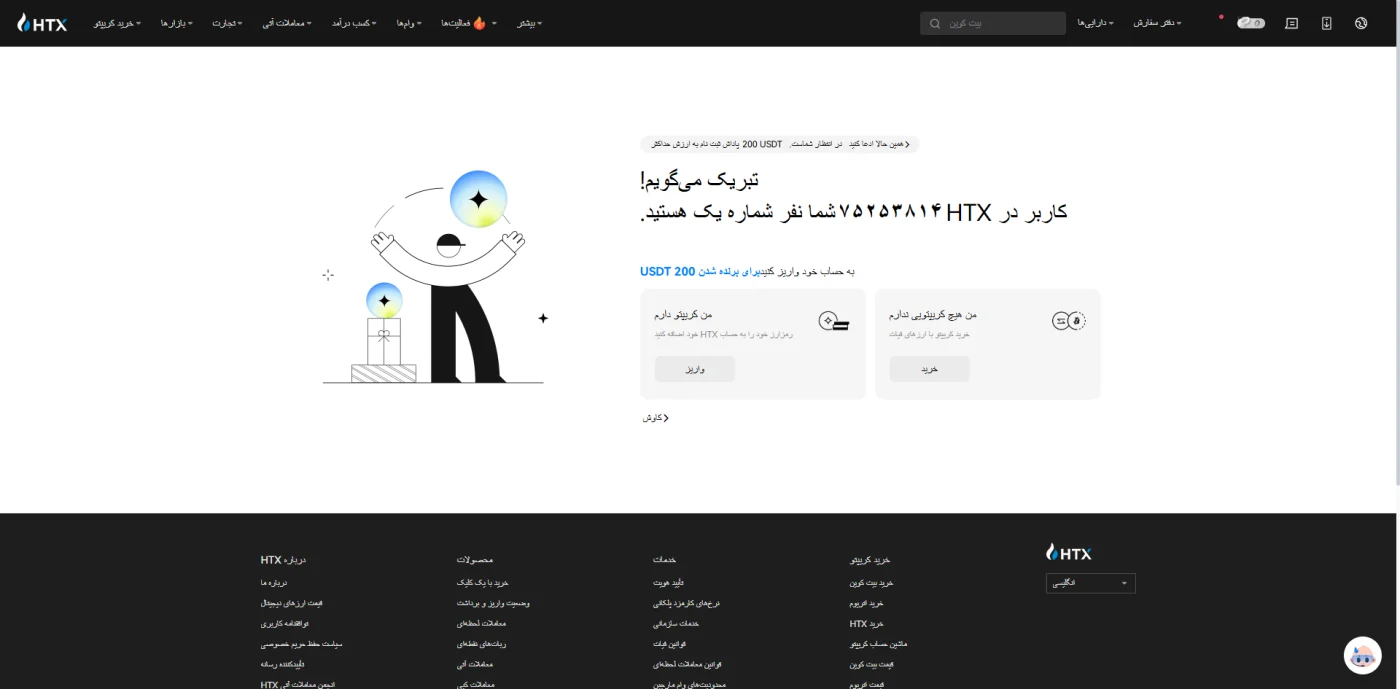1400x689 pixels.
Task: Switch the header theme toggle
Action: point(1250,23)
